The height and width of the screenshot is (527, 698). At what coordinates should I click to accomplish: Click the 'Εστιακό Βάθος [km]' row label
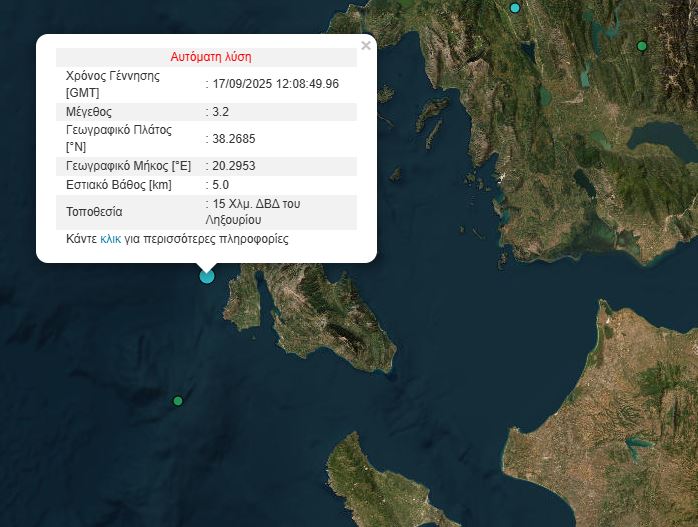click(119, 185)
